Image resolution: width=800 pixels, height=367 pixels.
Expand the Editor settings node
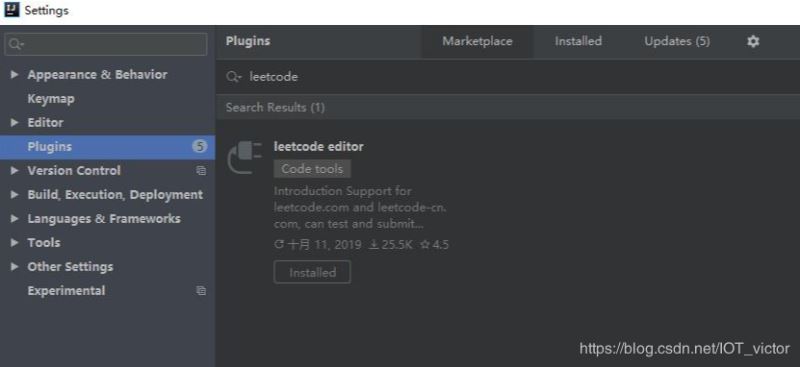(14, 123)
